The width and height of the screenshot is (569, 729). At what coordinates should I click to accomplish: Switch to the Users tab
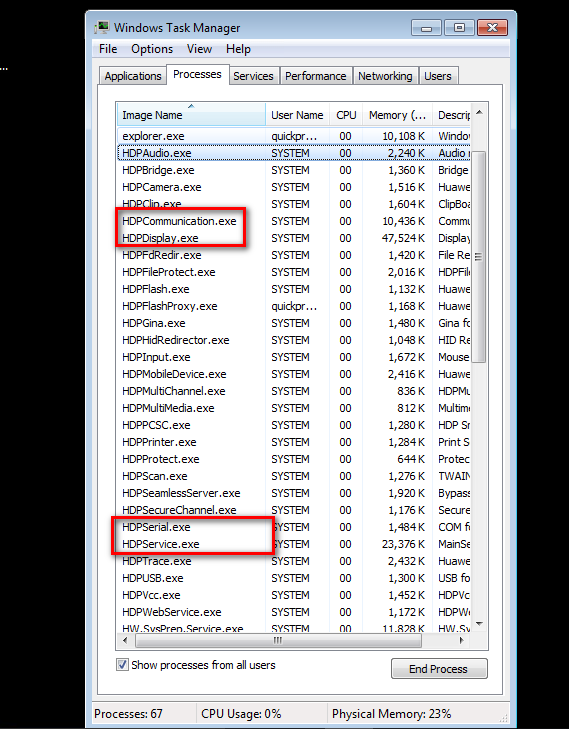point(437,76)
